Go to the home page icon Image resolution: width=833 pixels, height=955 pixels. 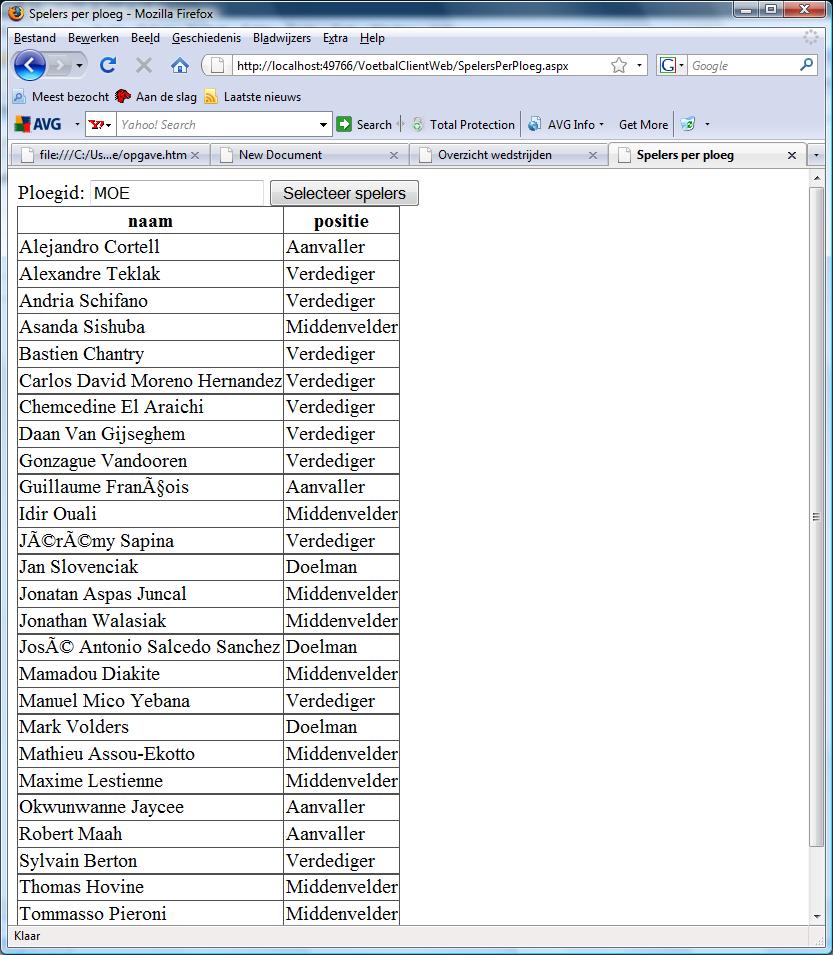pos(180,66)
